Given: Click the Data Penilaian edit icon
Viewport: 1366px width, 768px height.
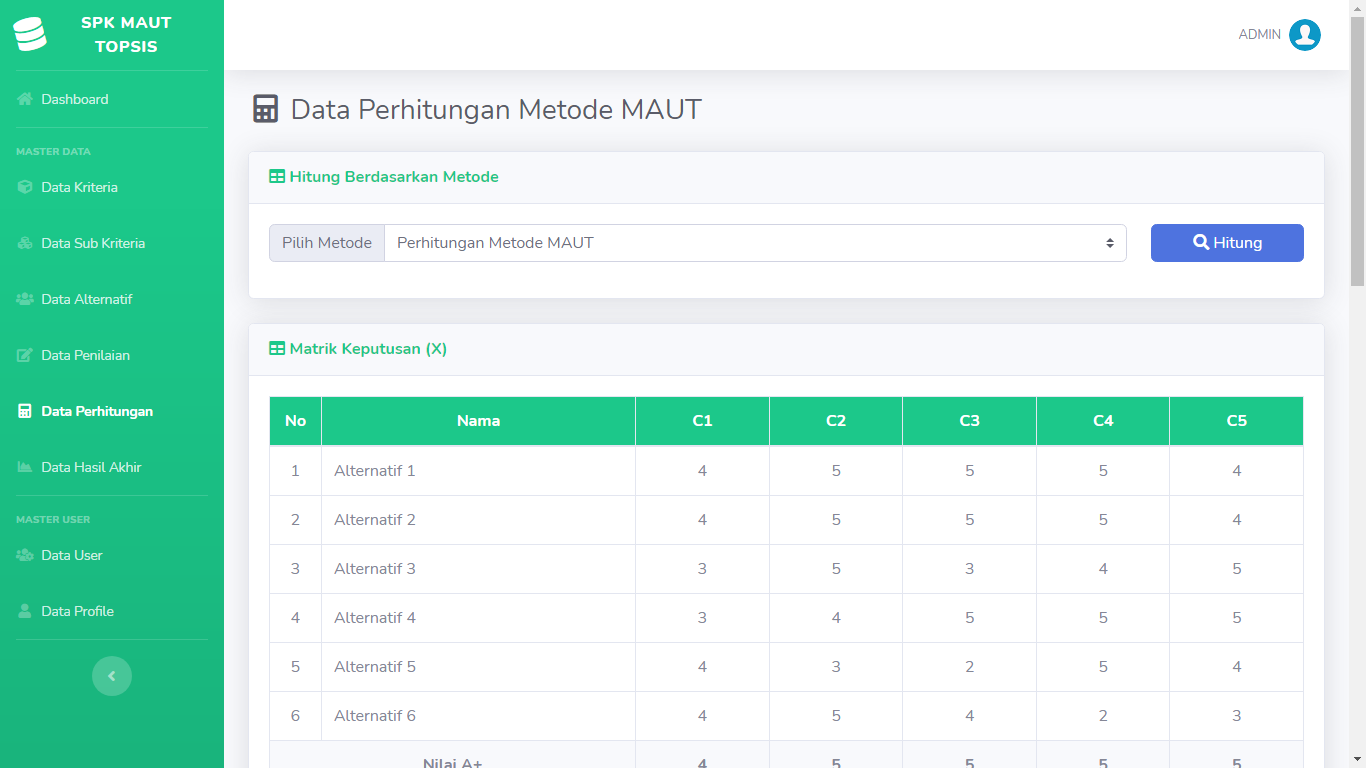Looking at the screenshot, I should [25, 355].
